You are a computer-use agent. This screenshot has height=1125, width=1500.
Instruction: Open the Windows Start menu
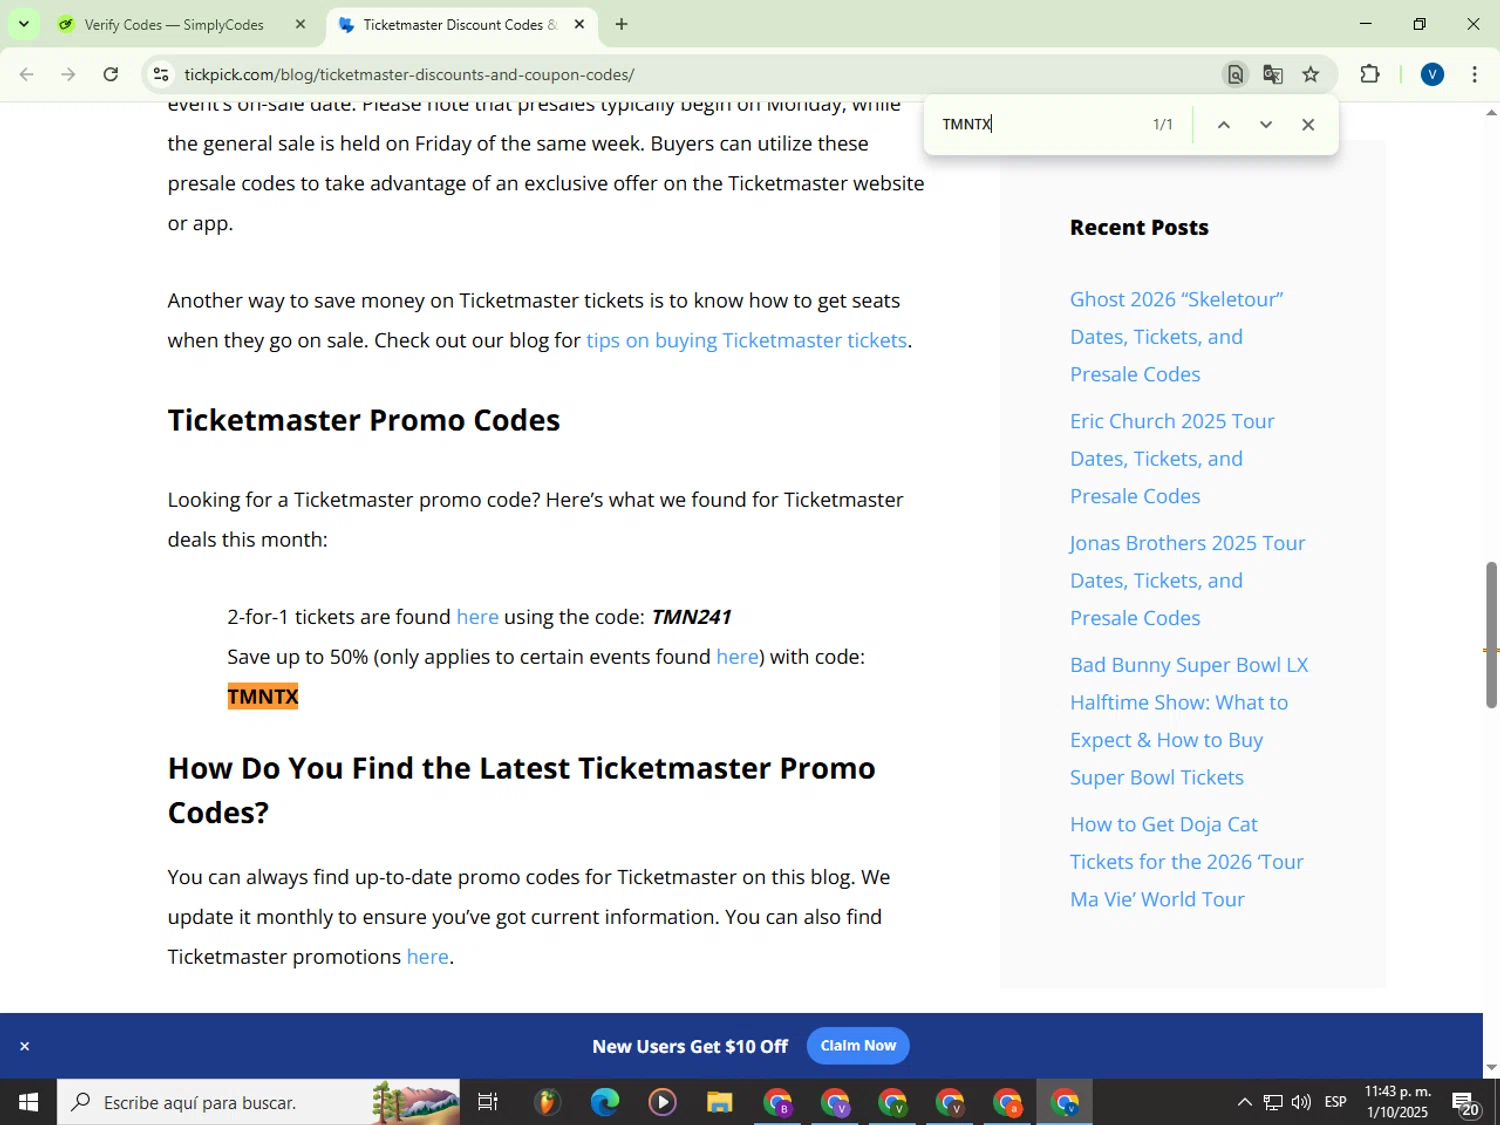[28, 1102]
